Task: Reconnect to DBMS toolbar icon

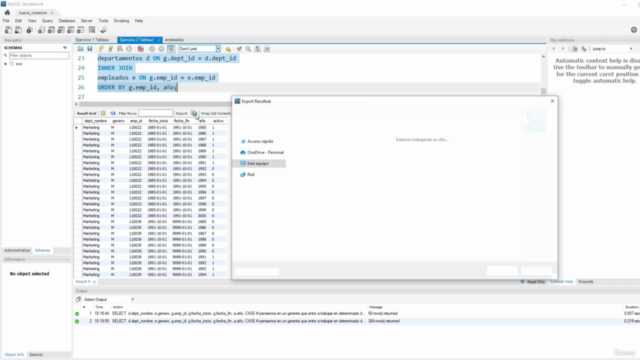Action: [103, 30]
